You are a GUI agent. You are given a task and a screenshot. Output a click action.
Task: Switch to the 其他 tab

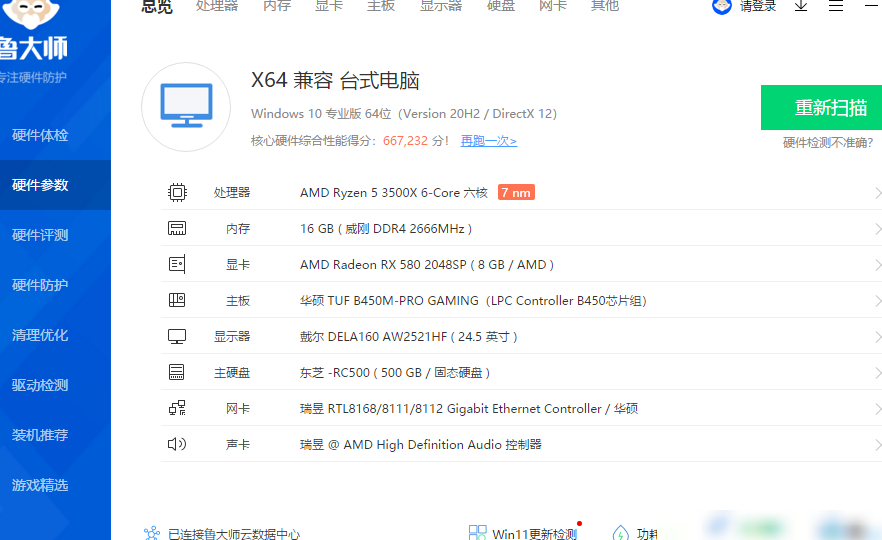click(x=605, y=6)
